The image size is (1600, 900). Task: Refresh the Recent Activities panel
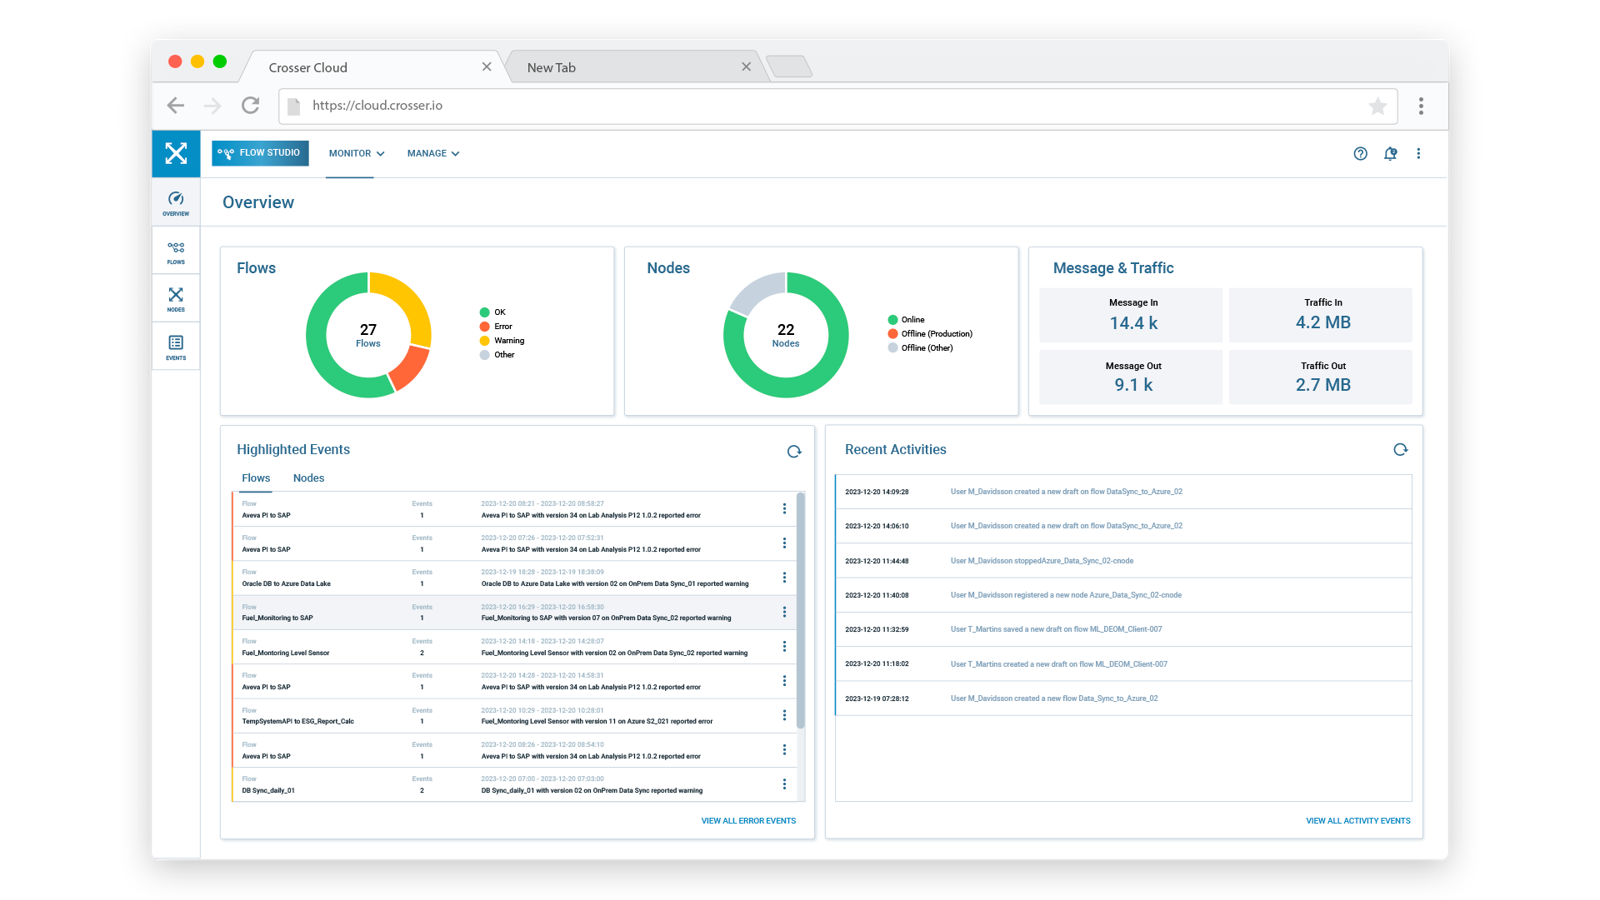click(1400, 449)
